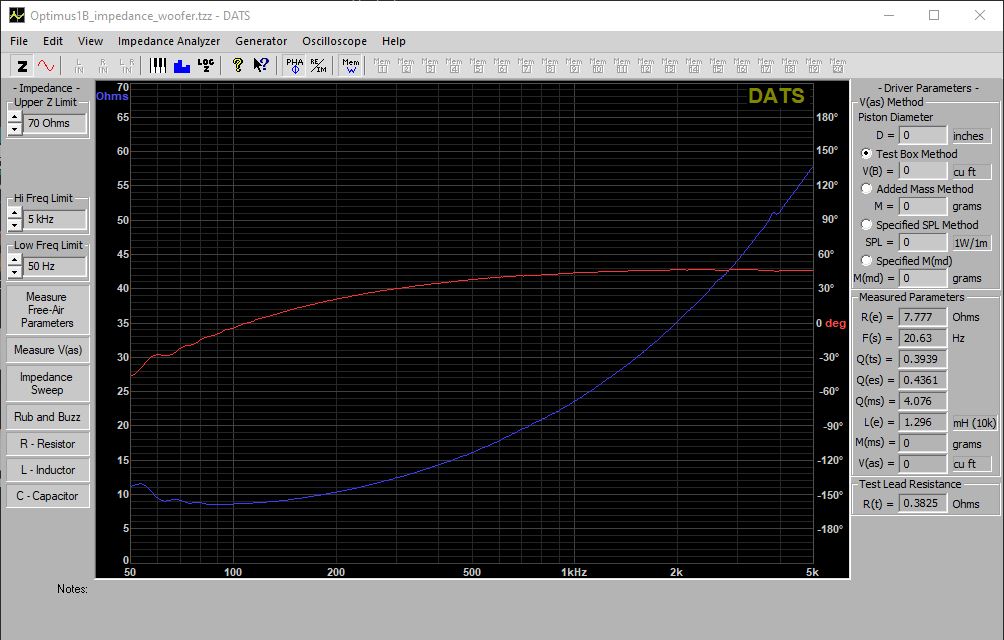This screenshot has height=640, width=1004.
Task: Decrease the Upper Z Limit stepper
Action: (15, 129)
